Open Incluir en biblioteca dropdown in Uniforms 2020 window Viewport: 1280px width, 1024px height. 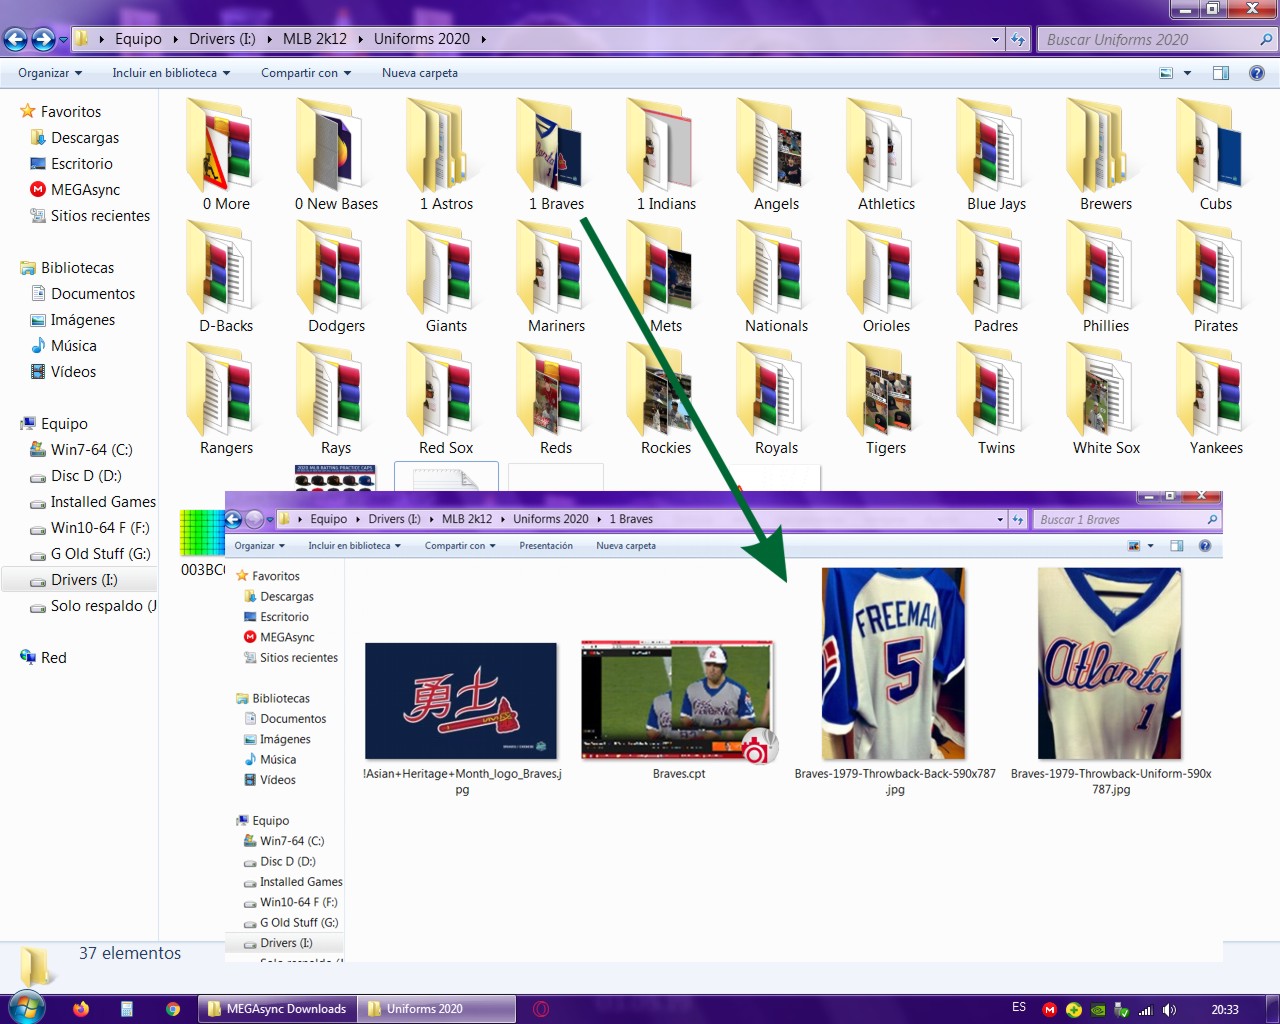coord(171,73)
